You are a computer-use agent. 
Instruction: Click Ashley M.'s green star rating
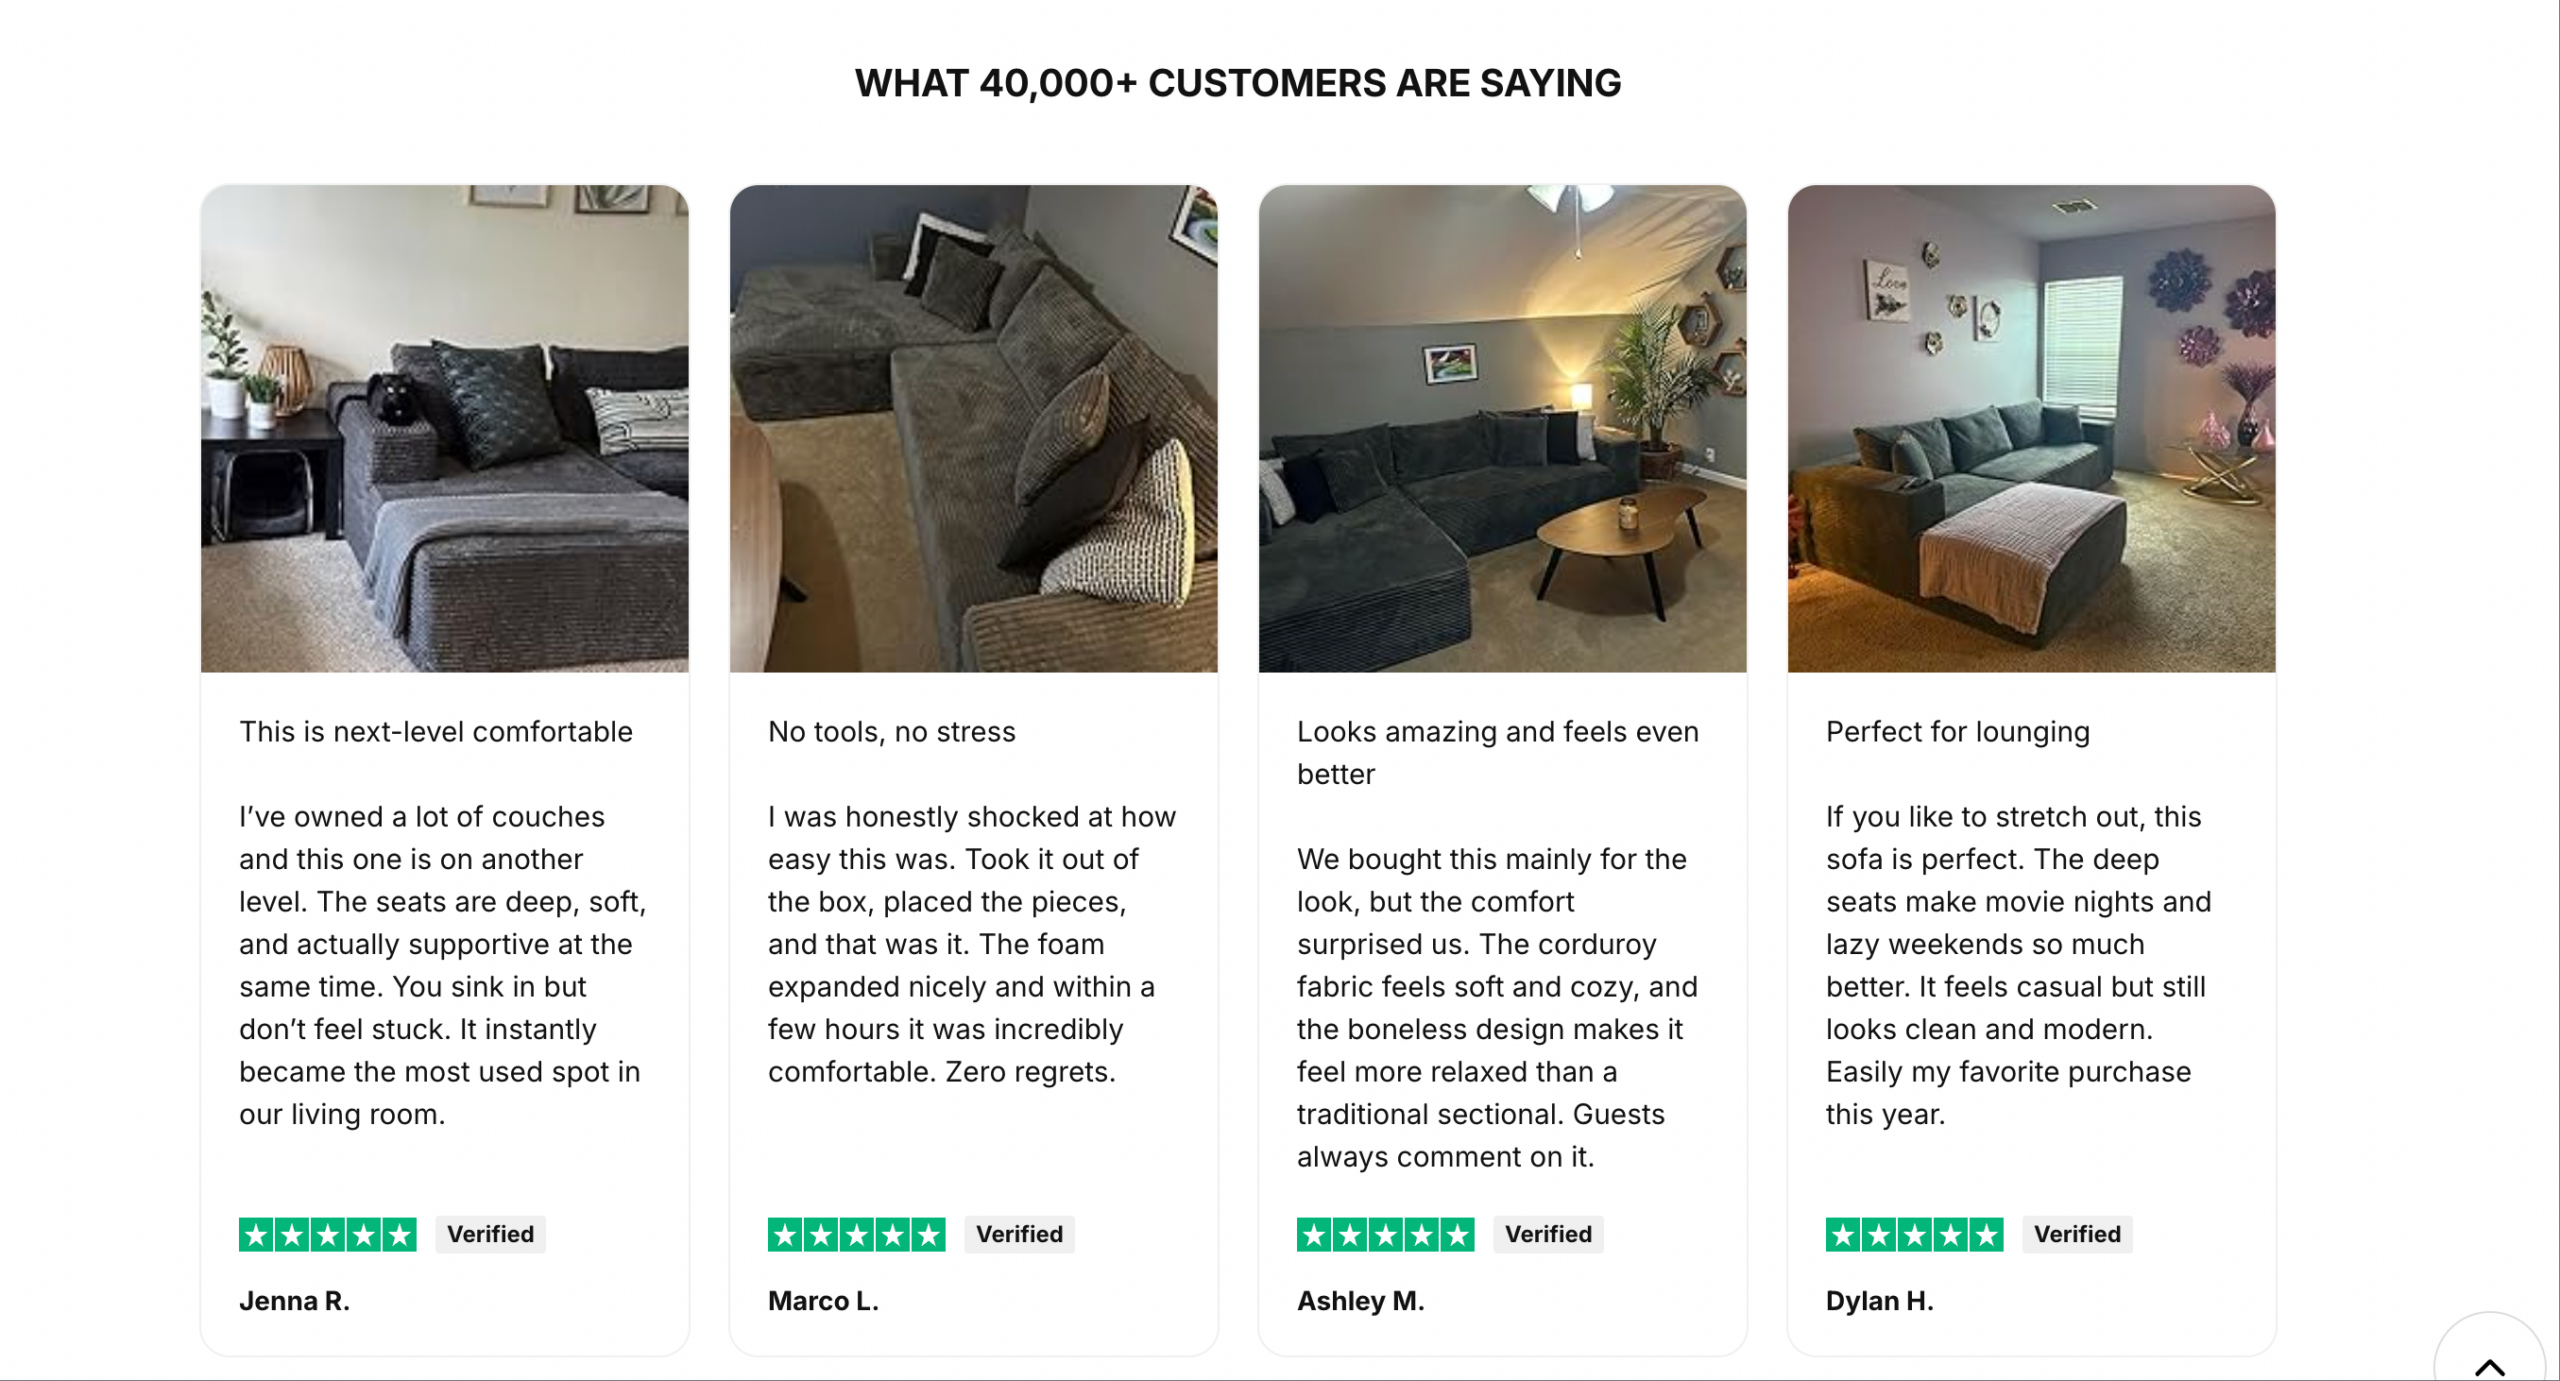tap(1385, 1235)
